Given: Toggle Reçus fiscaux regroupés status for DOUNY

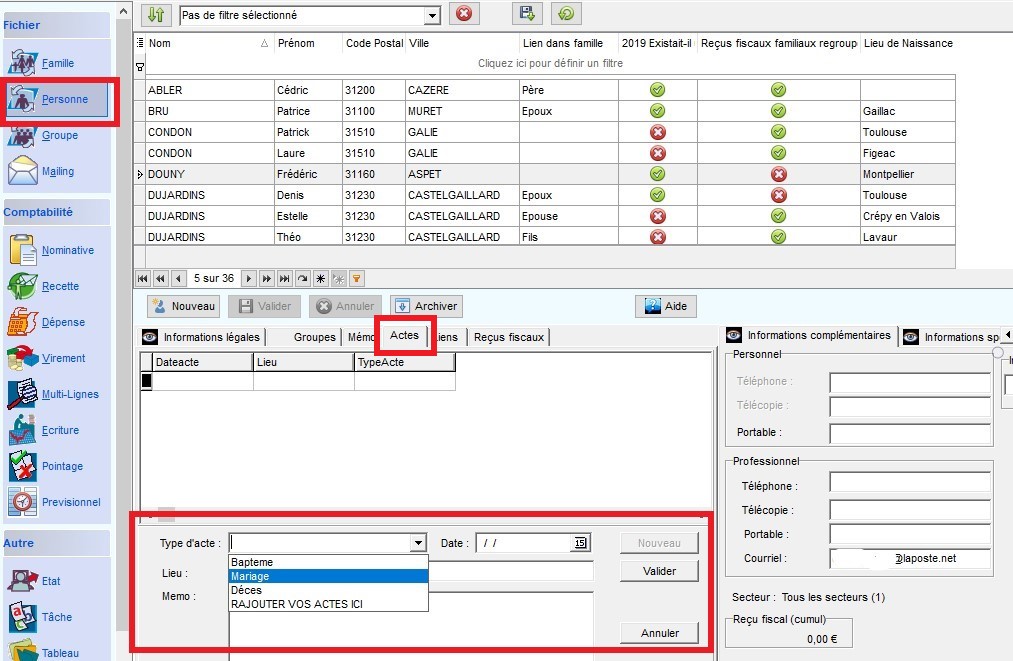Looking at the screenshot, I should 778,174.
